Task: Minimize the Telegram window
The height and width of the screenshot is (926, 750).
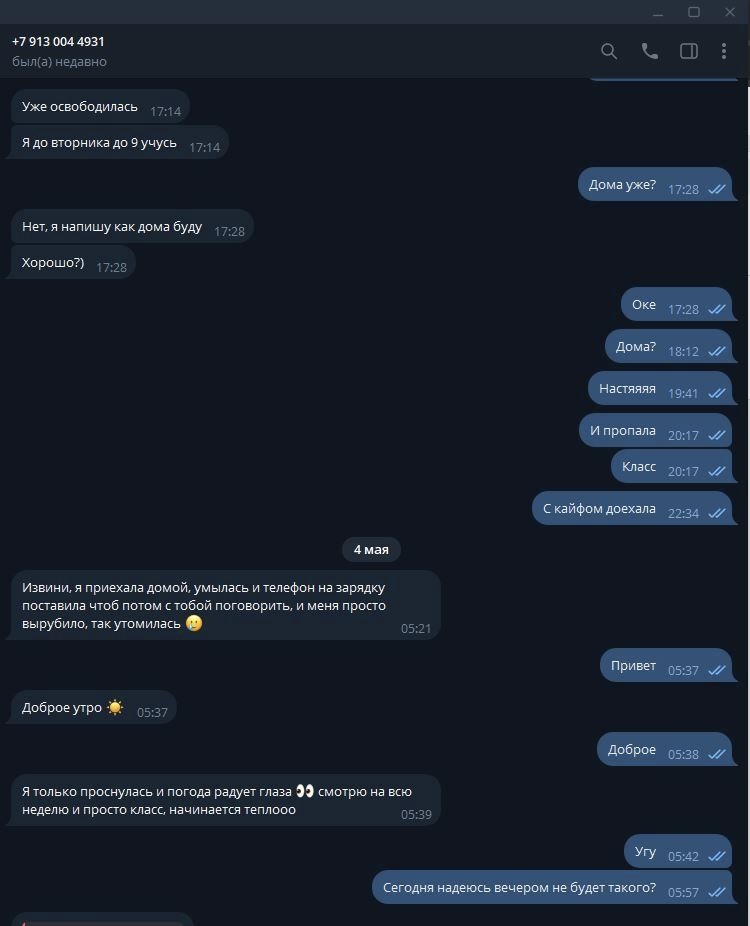Action: [658, 12]
